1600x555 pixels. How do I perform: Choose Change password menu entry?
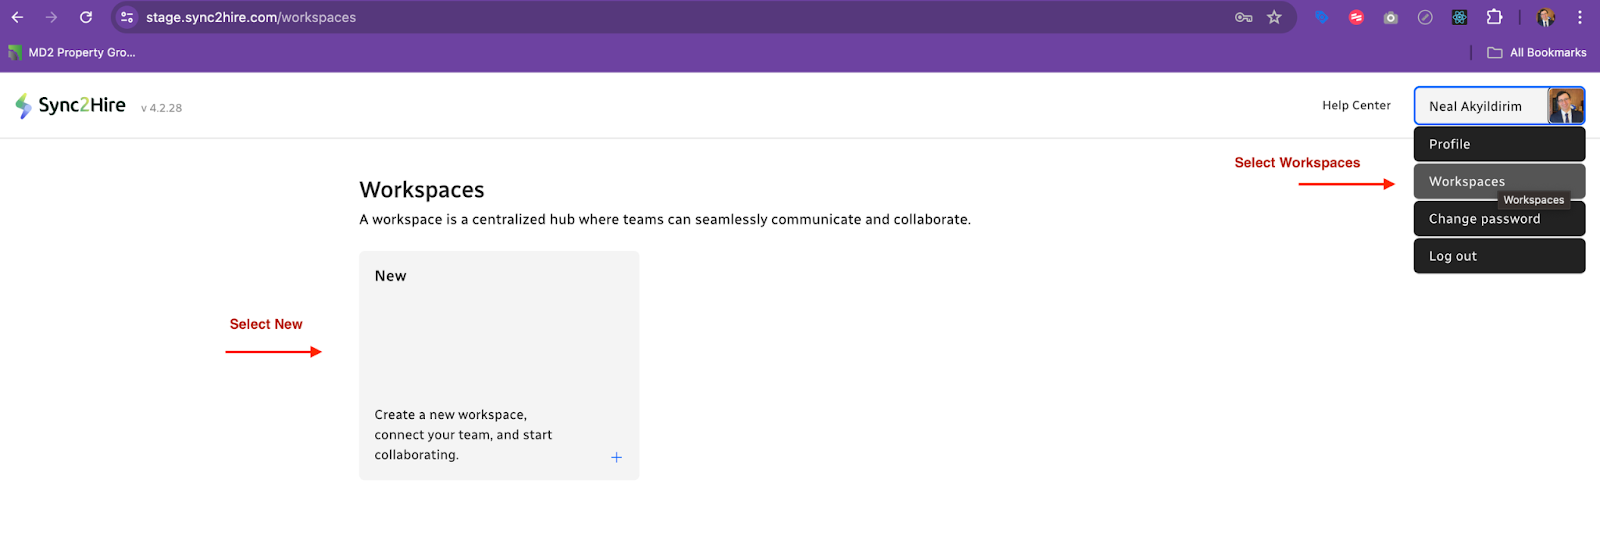pos(1499,219)
